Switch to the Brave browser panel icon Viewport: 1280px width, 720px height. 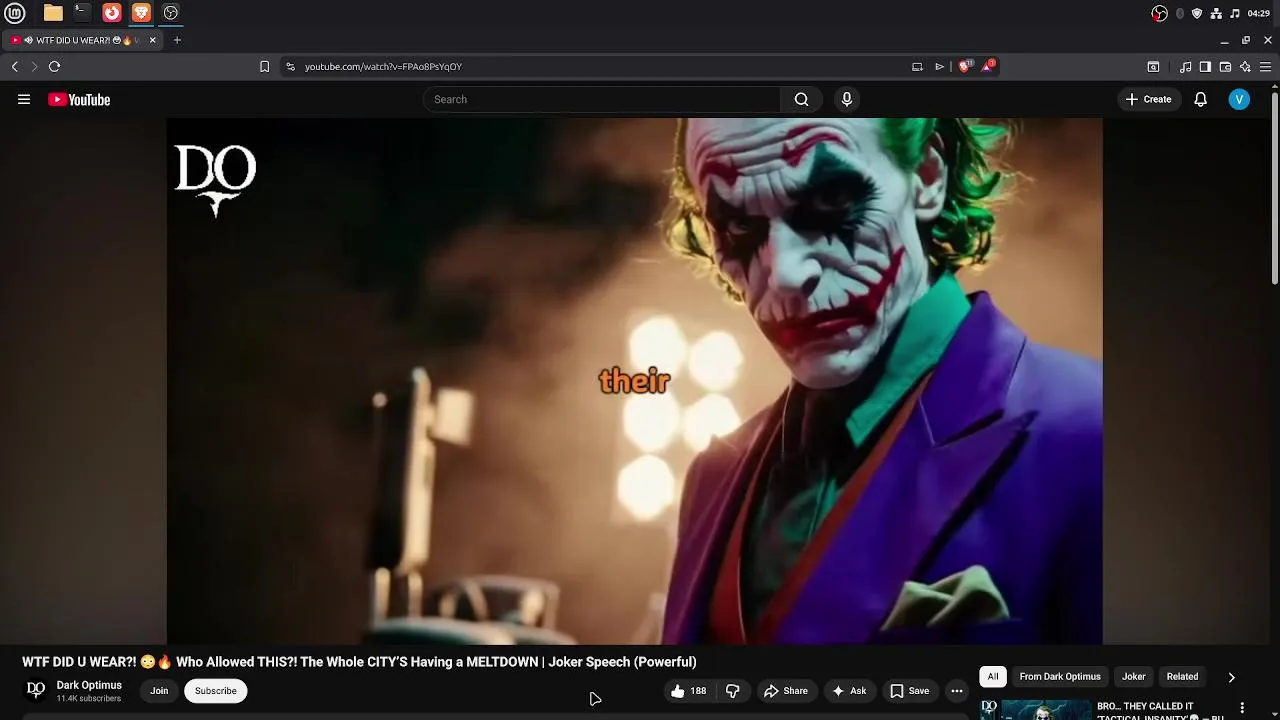[141, 13]
